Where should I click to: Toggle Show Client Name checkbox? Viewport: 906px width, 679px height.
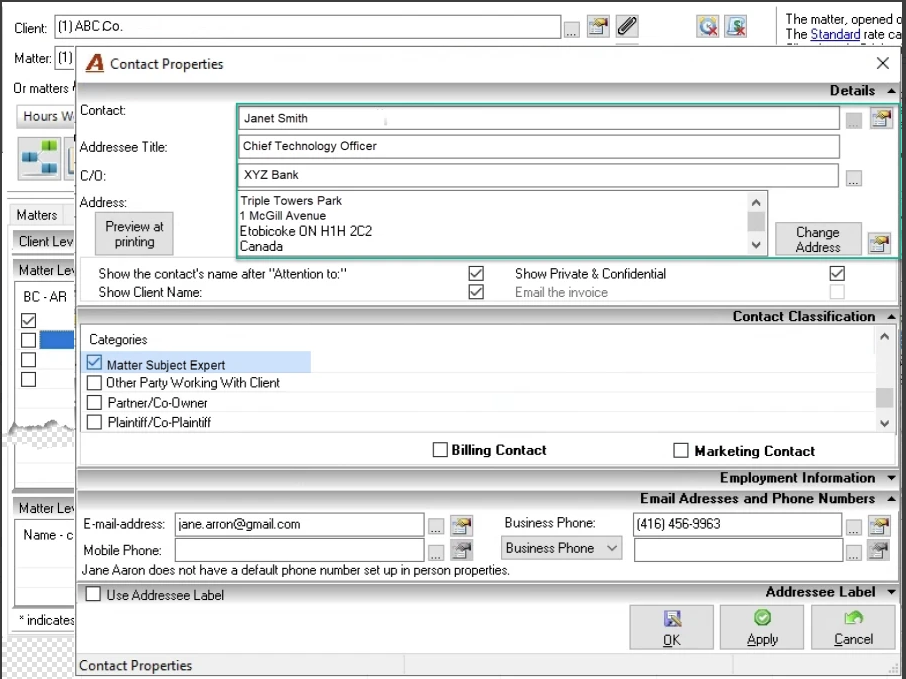pyautogui.click(x=476, y=292)
